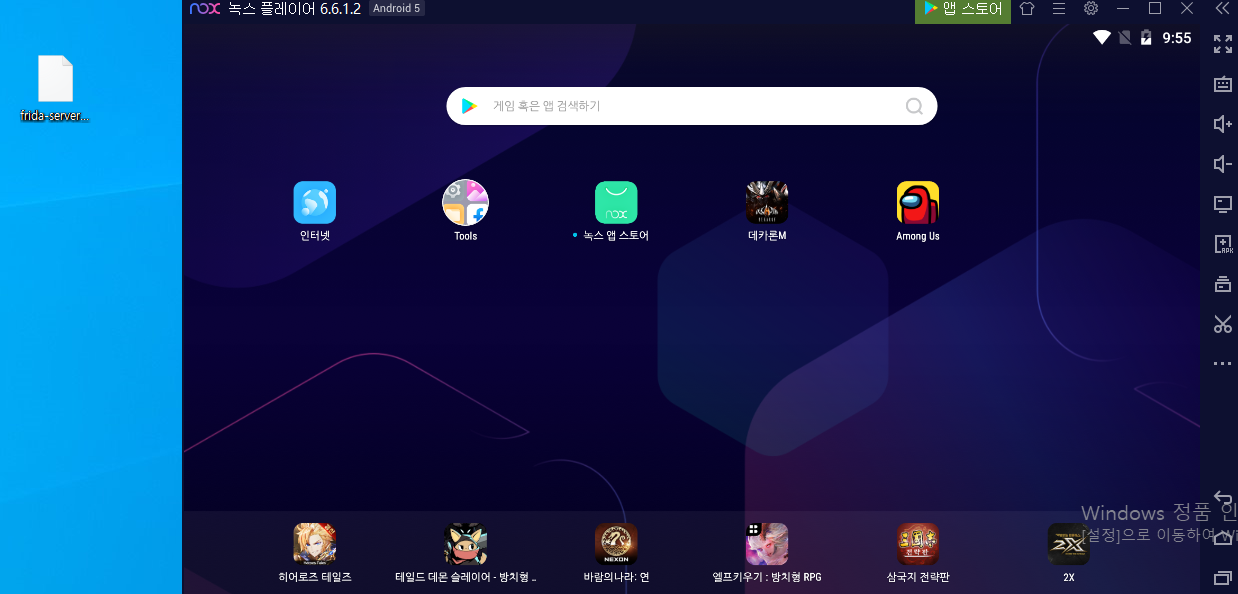Increase volume in Nox sidebar
Screen dimensions: 1238x594
(x=1222, y=124)
